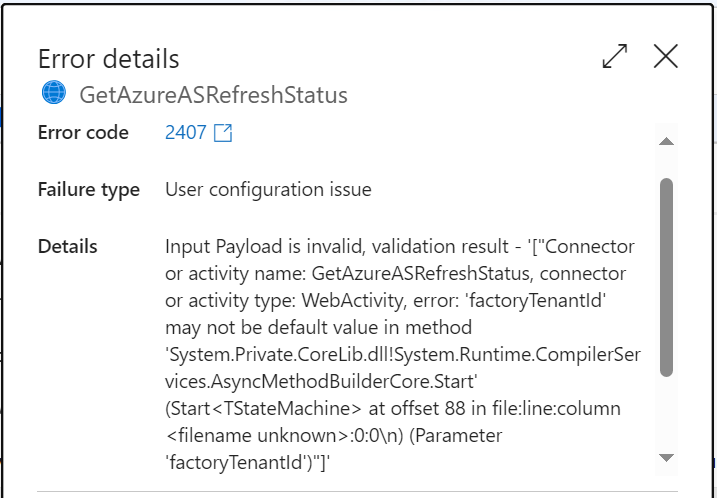This screenshot has height=498, width=717.
Task: Click the Start<TStateMachine> at offset 88 line
Action: (393, 408)
